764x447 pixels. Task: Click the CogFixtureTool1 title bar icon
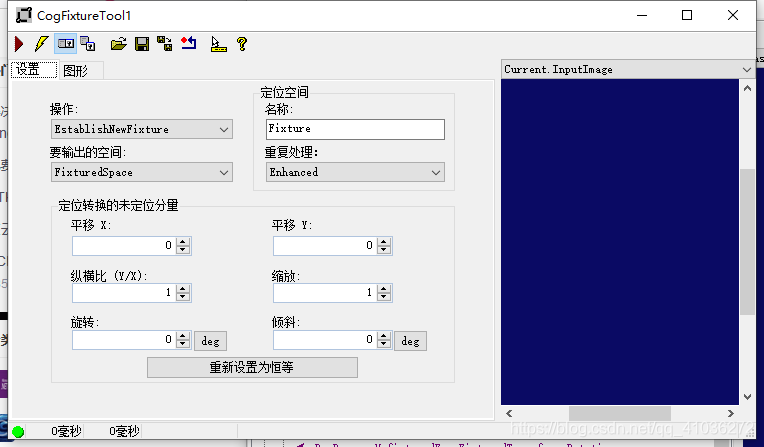tap(23, 15)
